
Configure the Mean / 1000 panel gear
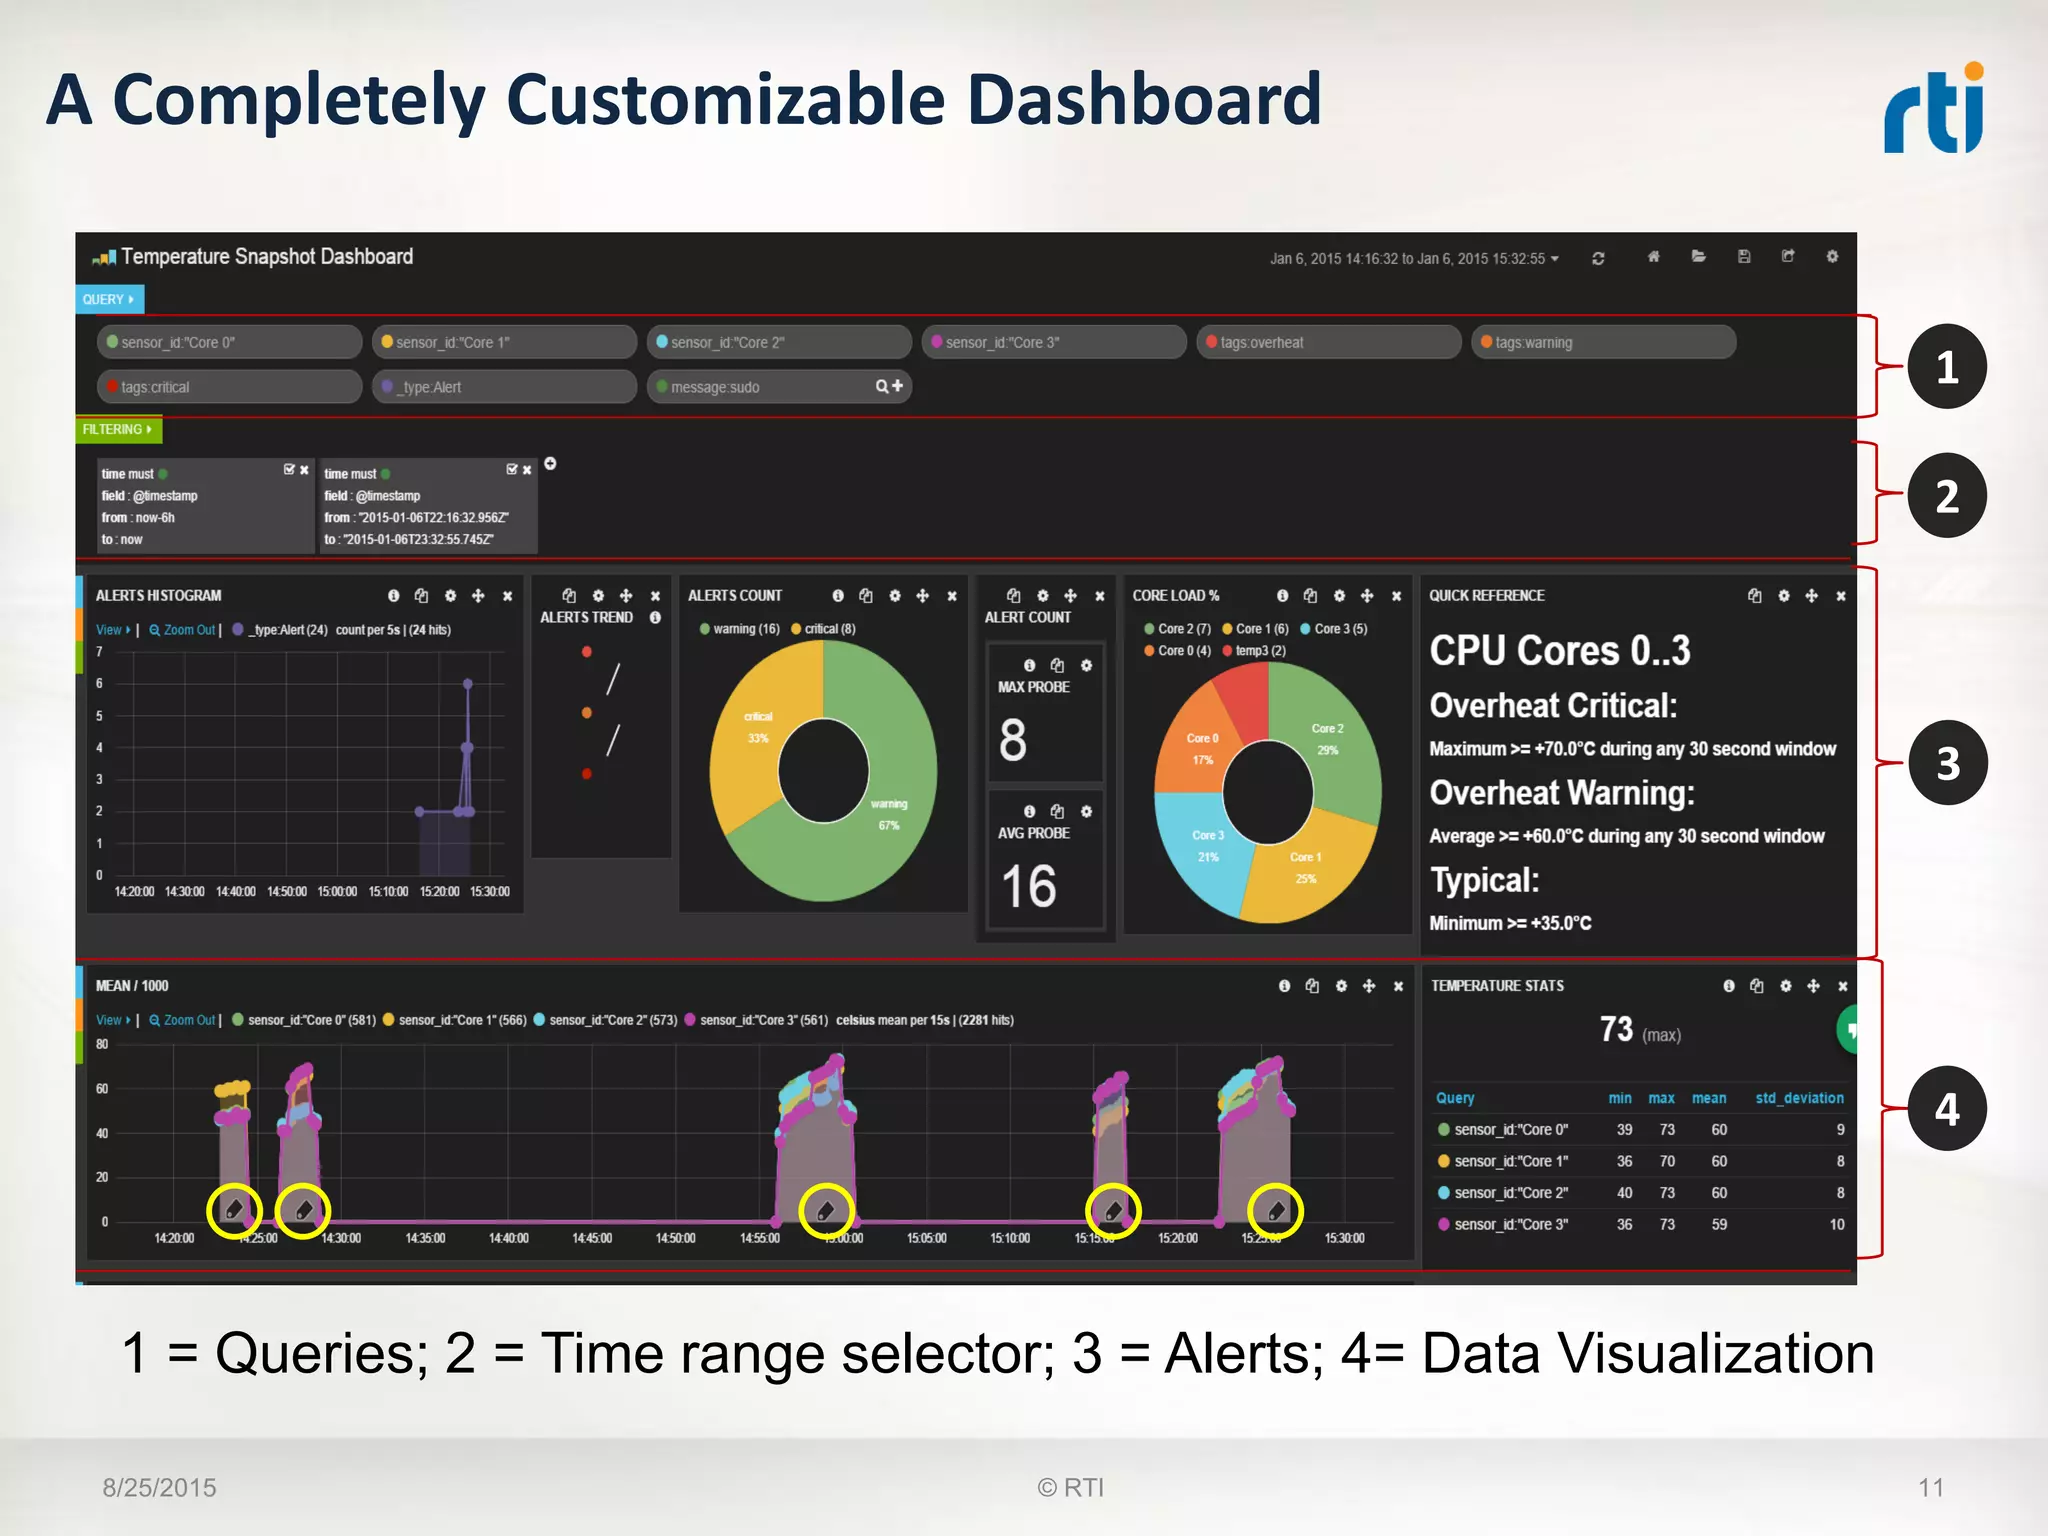pyautogui.click(x=1341, y=986)
